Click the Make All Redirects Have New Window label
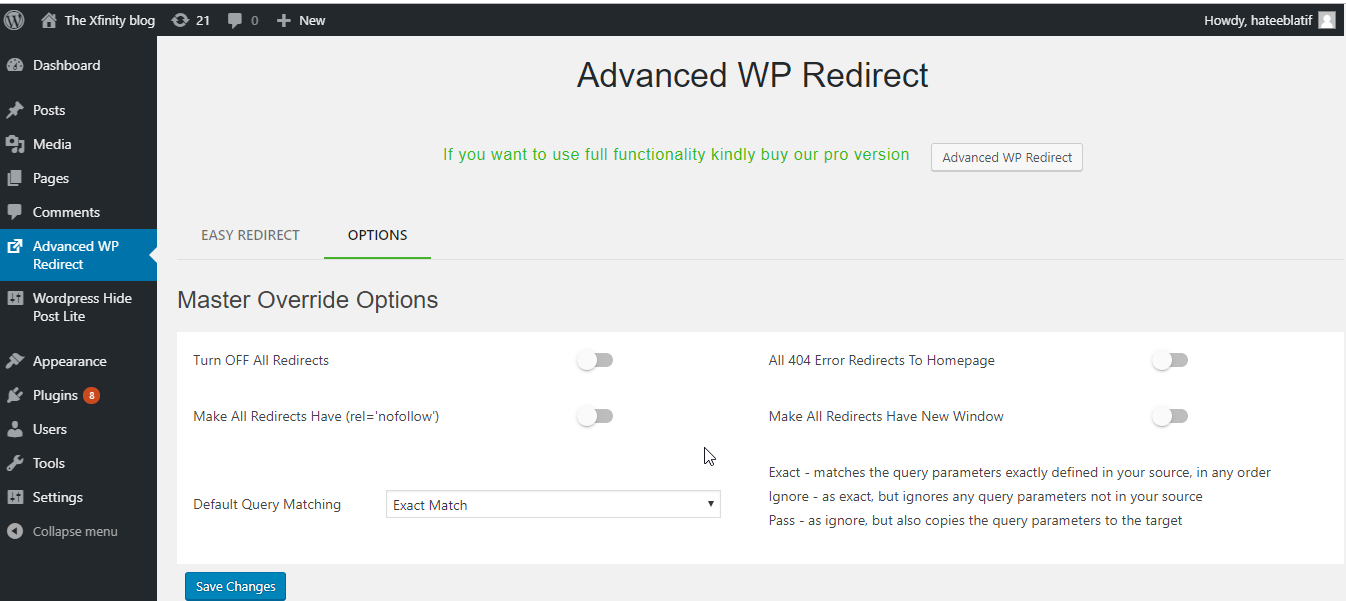 (x=886, y=416)
